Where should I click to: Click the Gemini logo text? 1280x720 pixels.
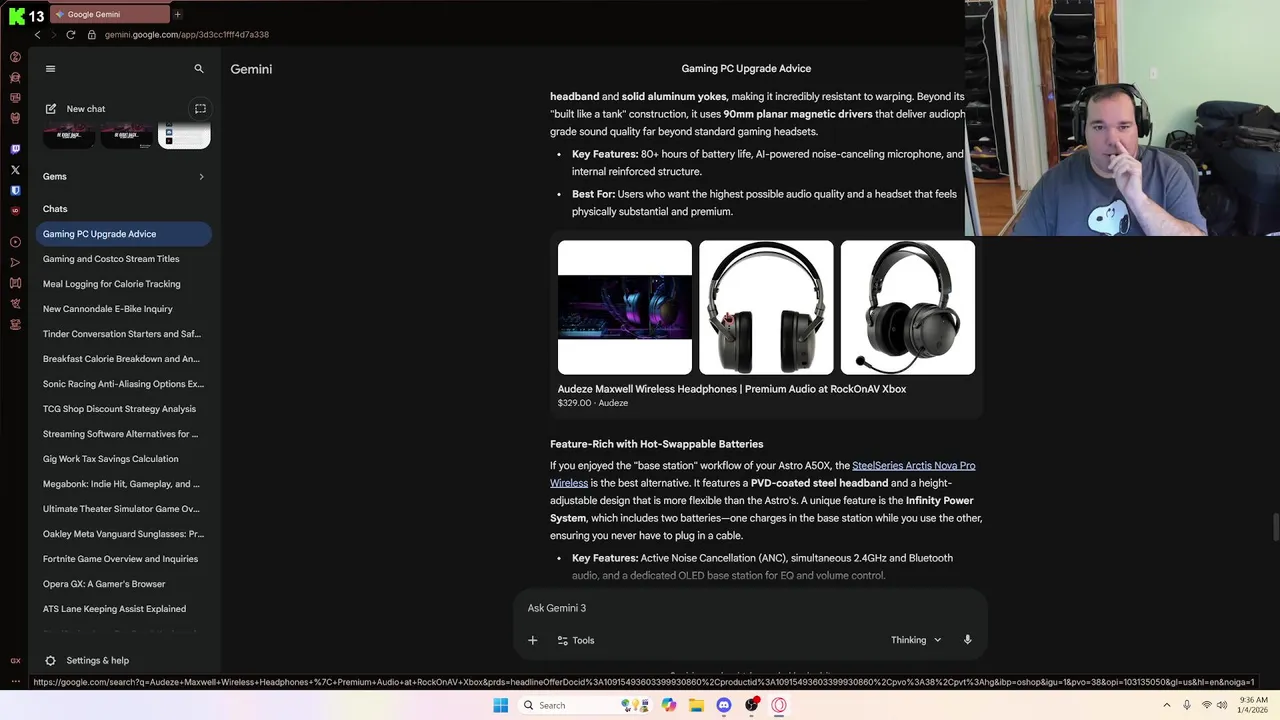pos(251,69)
